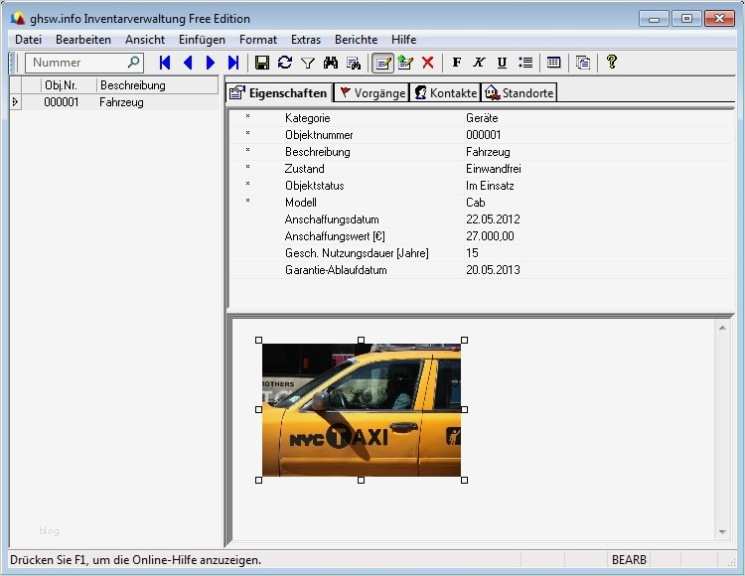Viewport: 745px width, 576px height.
Task: Switch to the Vorgänge tab
Action: [x=372, y=93]
